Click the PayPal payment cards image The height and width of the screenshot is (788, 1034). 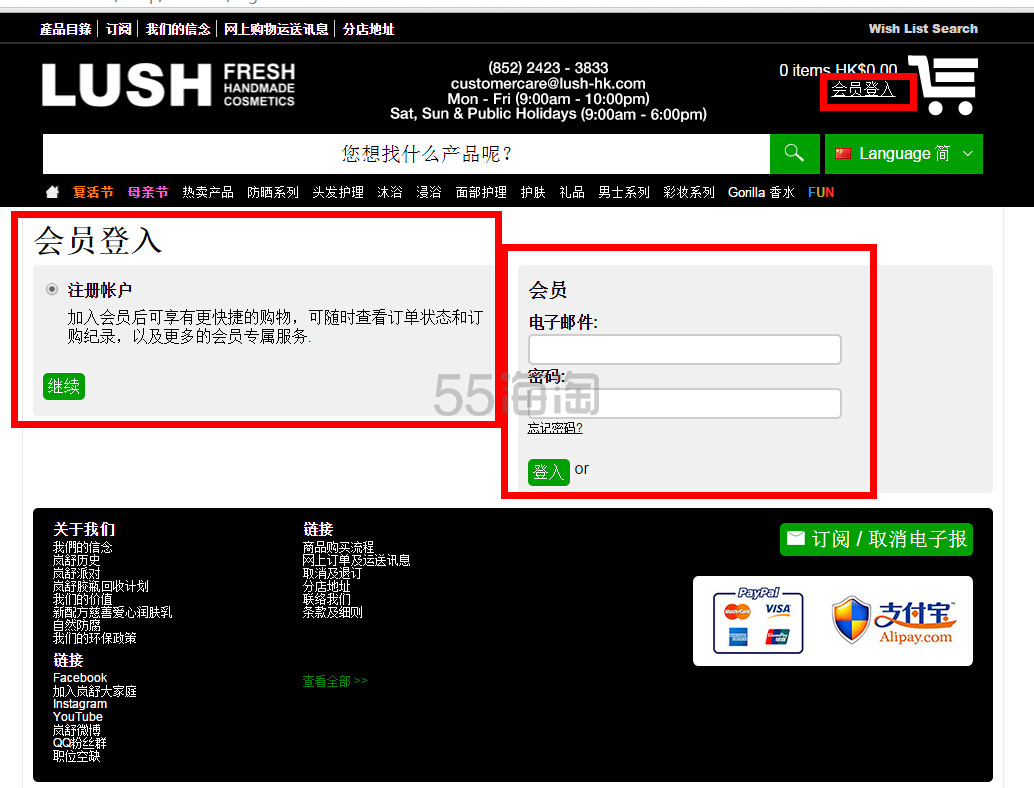point(758,621)
